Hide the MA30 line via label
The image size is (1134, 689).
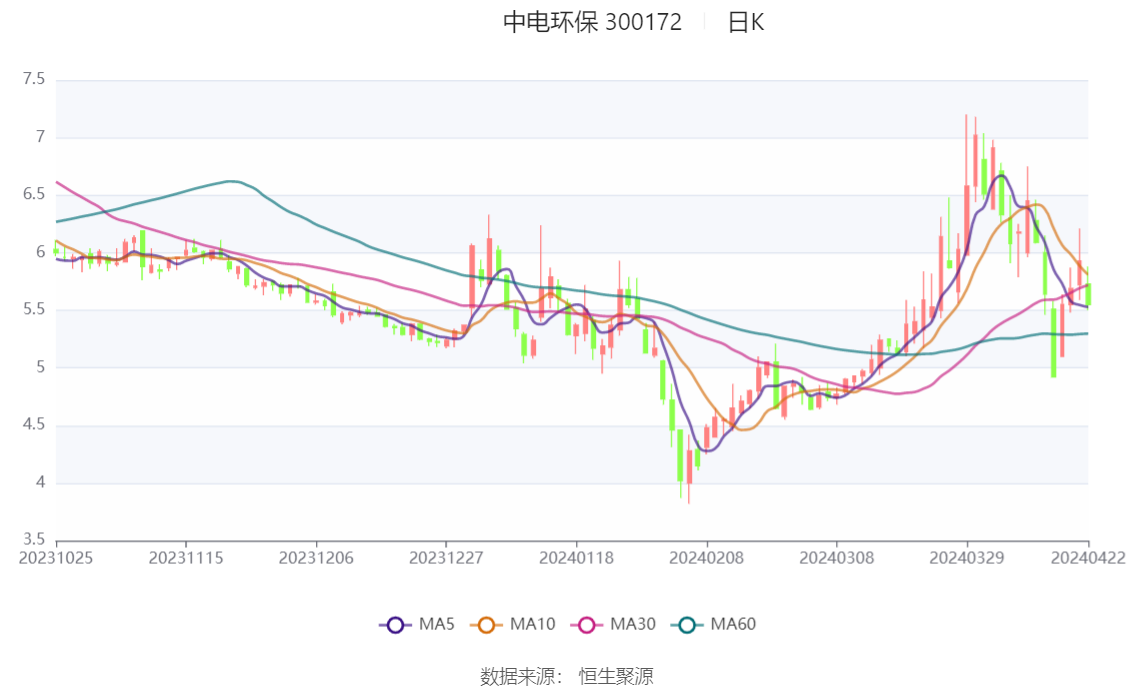tap(633, 624)
